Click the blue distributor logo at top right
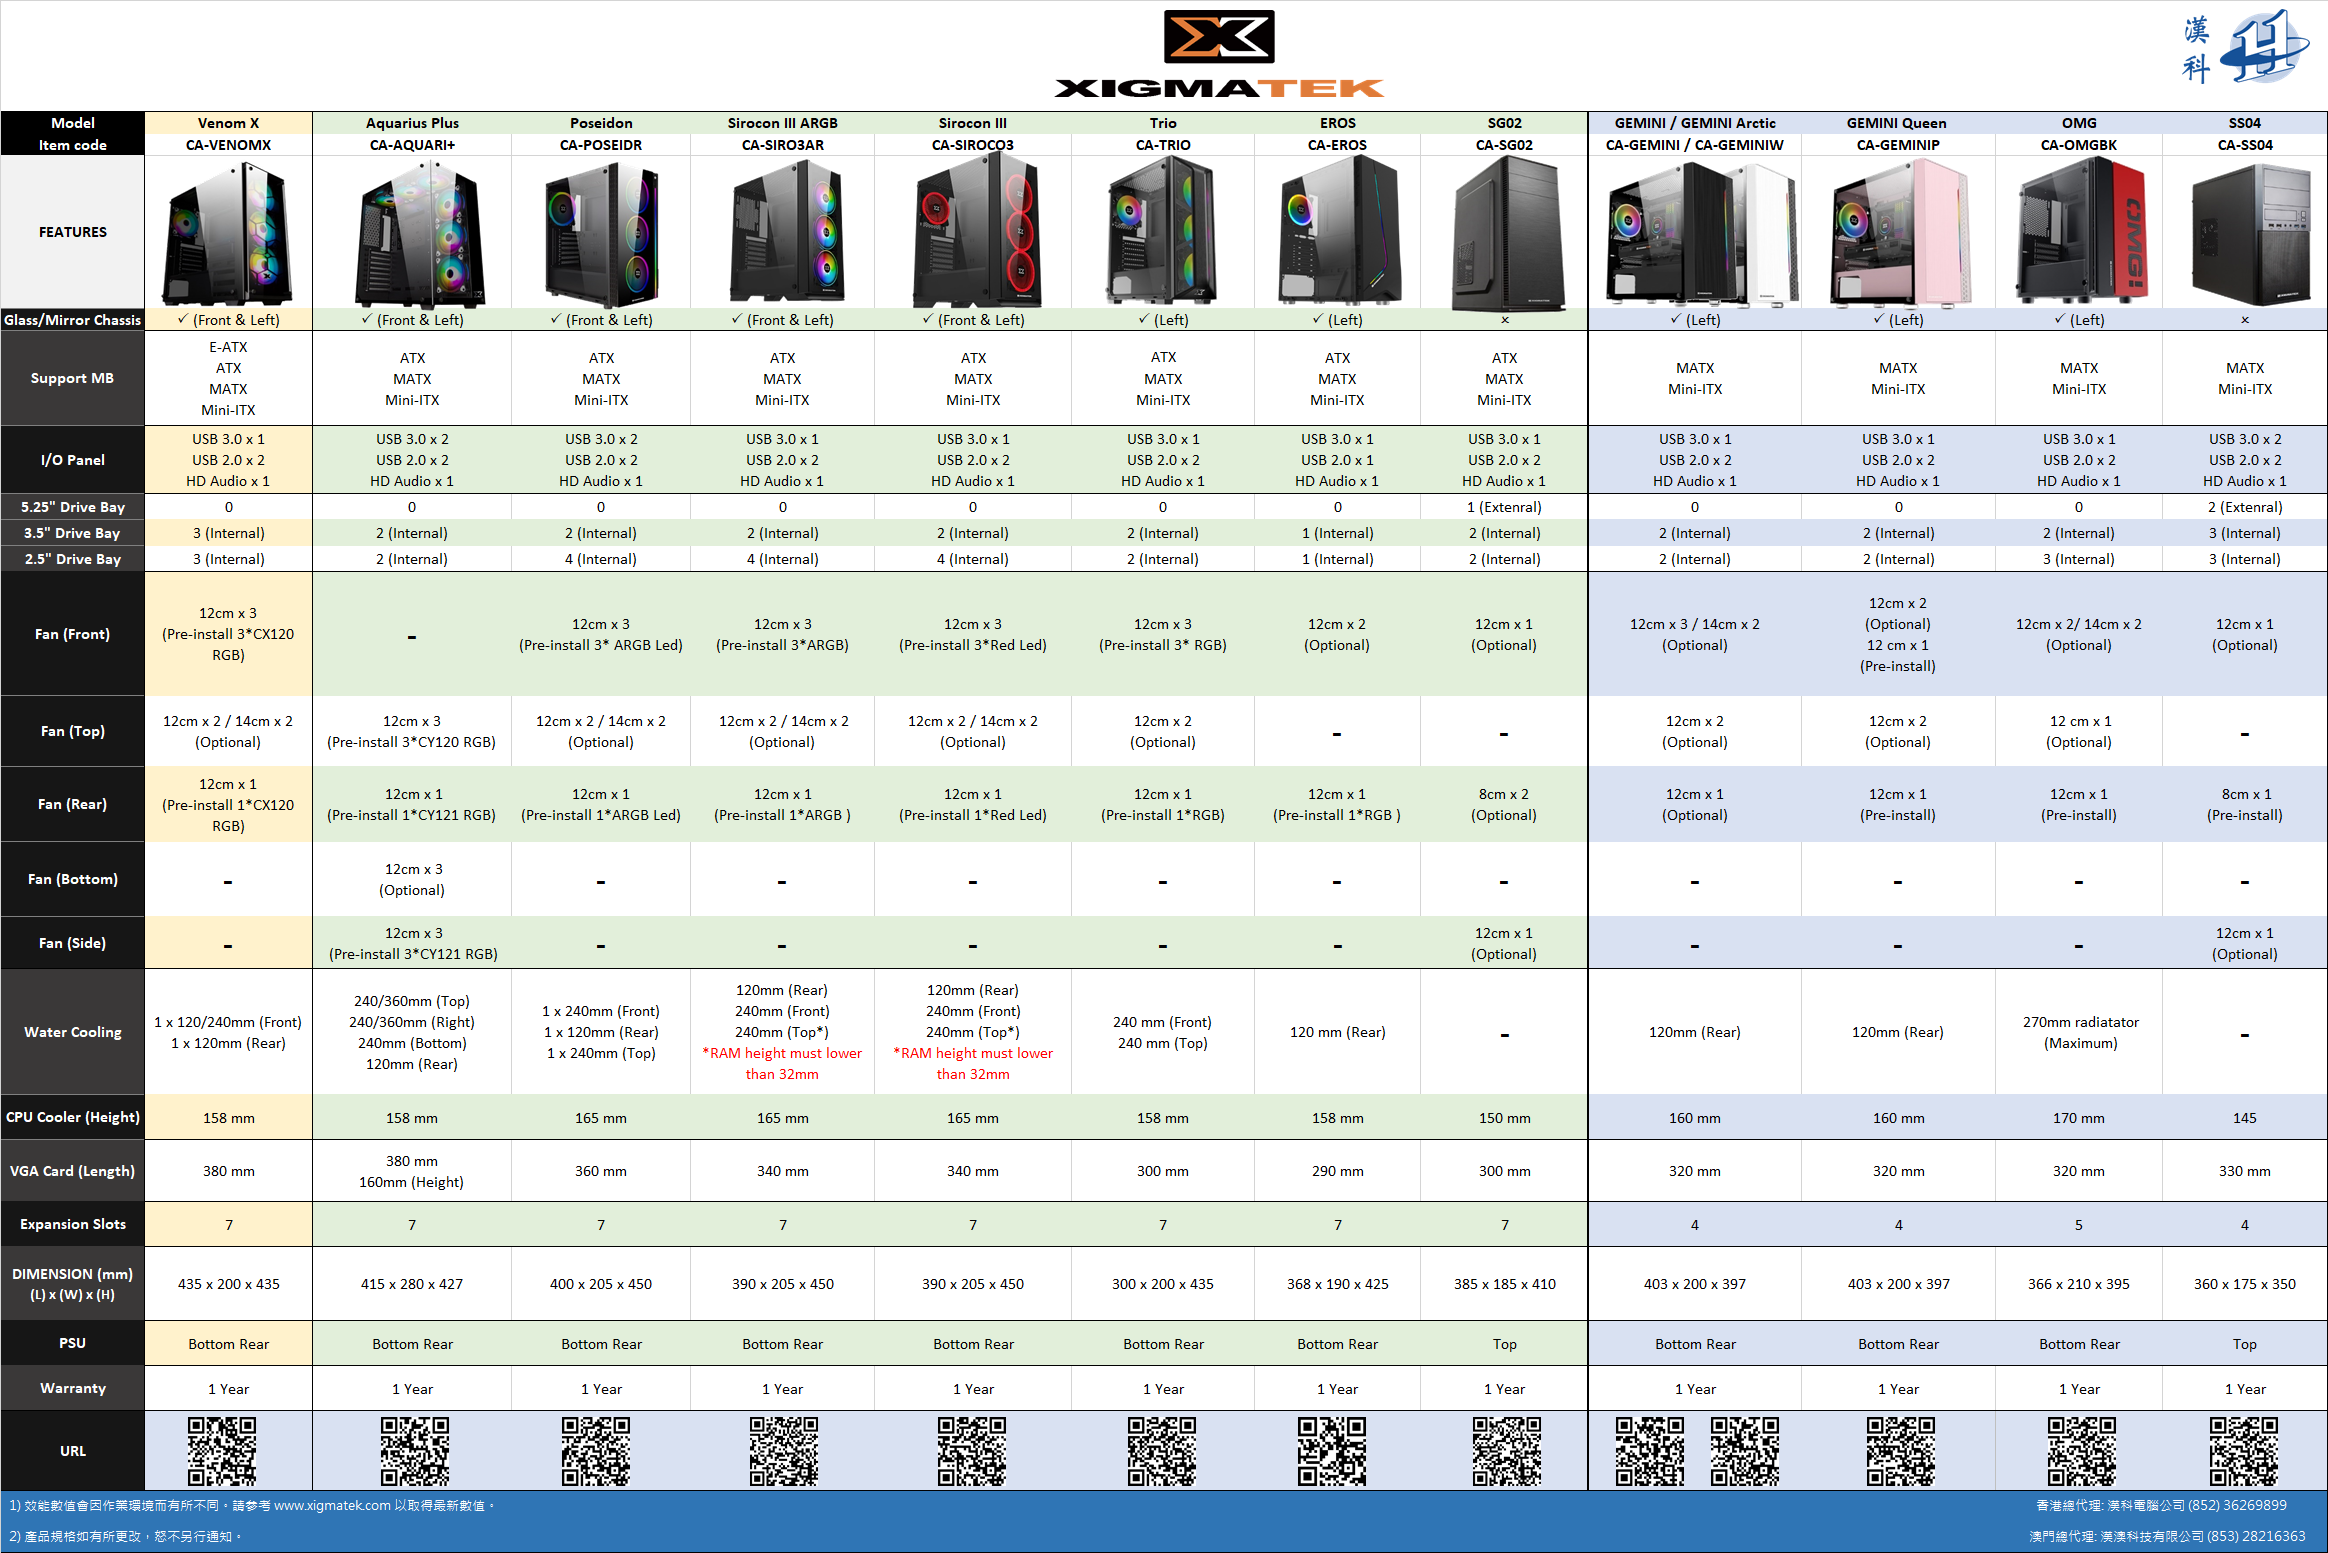This screenshot has width=2328, height=1553. point(2245,47)
